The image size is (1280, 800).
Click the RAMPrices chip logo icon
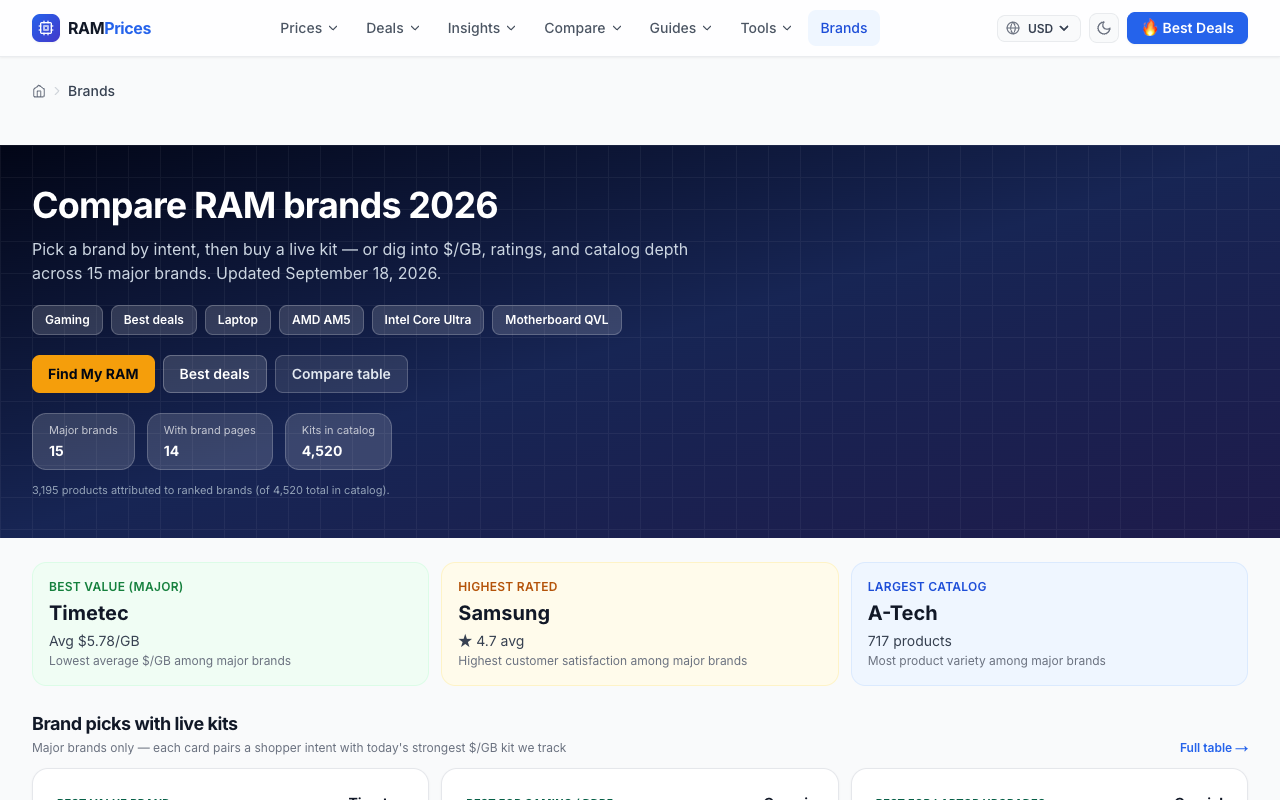click(46, 28)
